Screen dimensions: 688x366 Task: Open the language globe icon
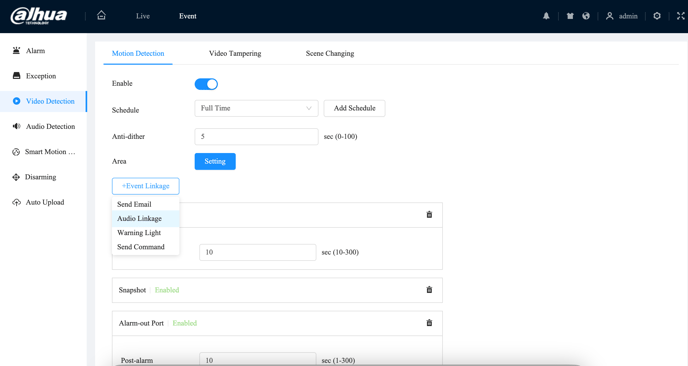[586, 16]
